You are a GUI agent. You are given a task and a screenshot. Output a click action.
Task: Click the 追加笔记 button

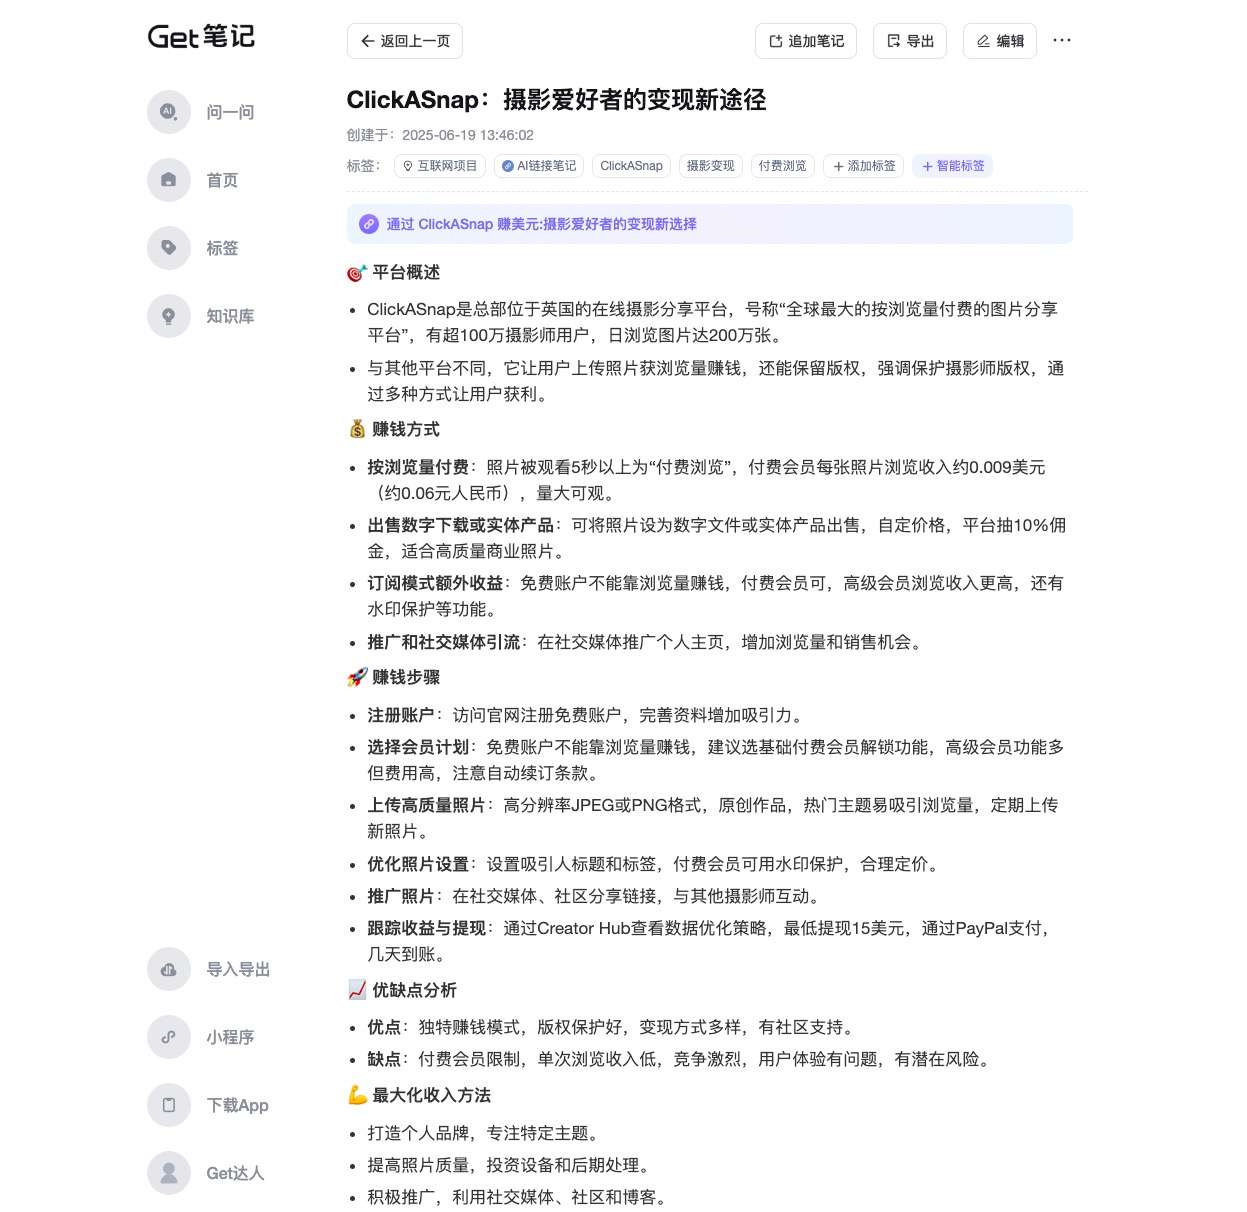point(806,41)
